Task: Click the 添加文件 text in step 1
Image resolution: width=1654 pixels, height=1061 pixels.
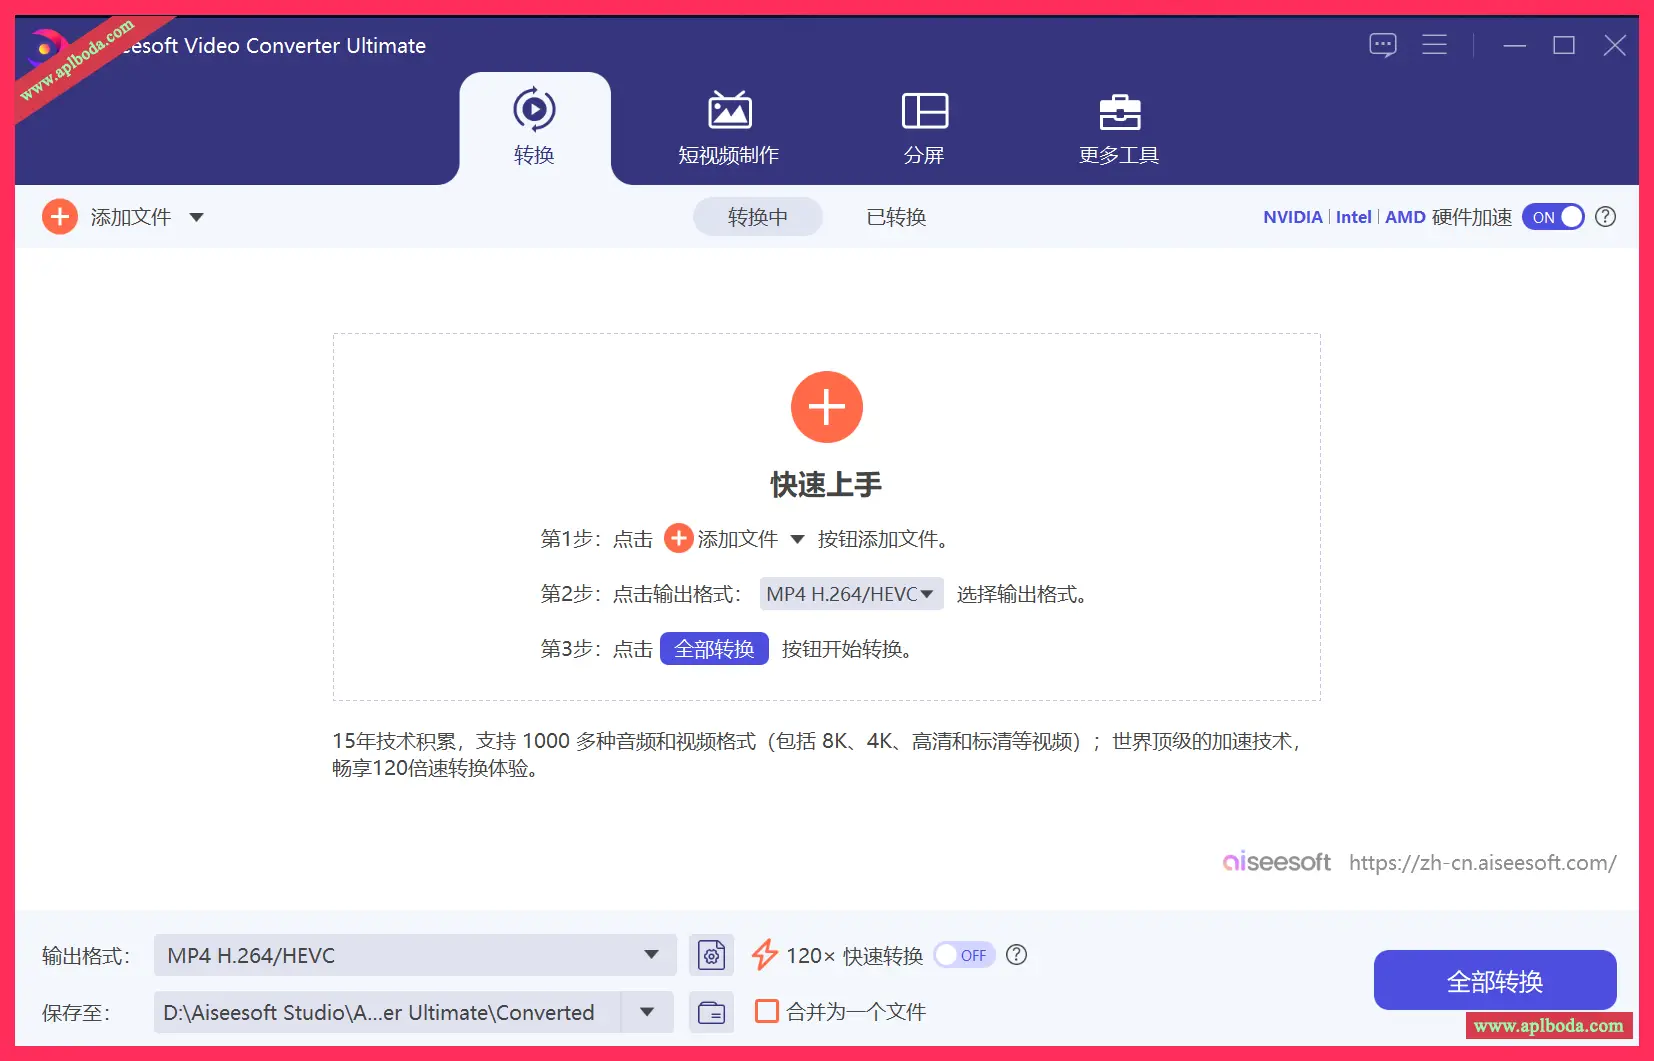Action: point(738,539)
